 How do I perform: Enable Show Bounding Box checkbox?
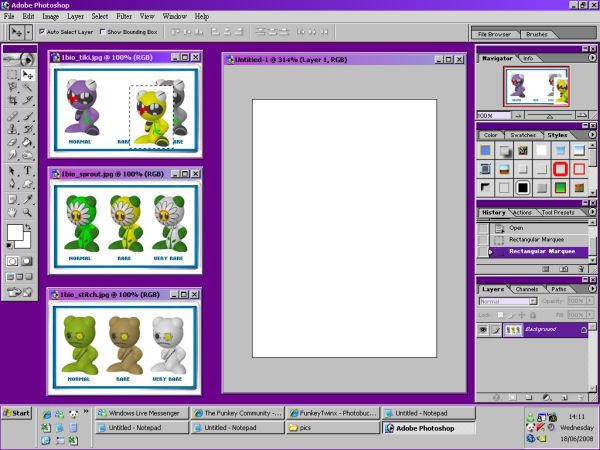tap(103, 32)
